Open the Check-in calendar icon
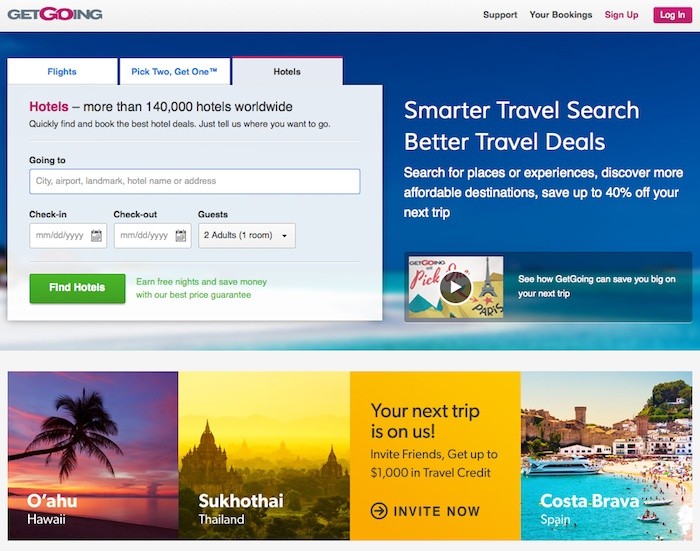This screenshot has height=551, width=700. point(96,235)
